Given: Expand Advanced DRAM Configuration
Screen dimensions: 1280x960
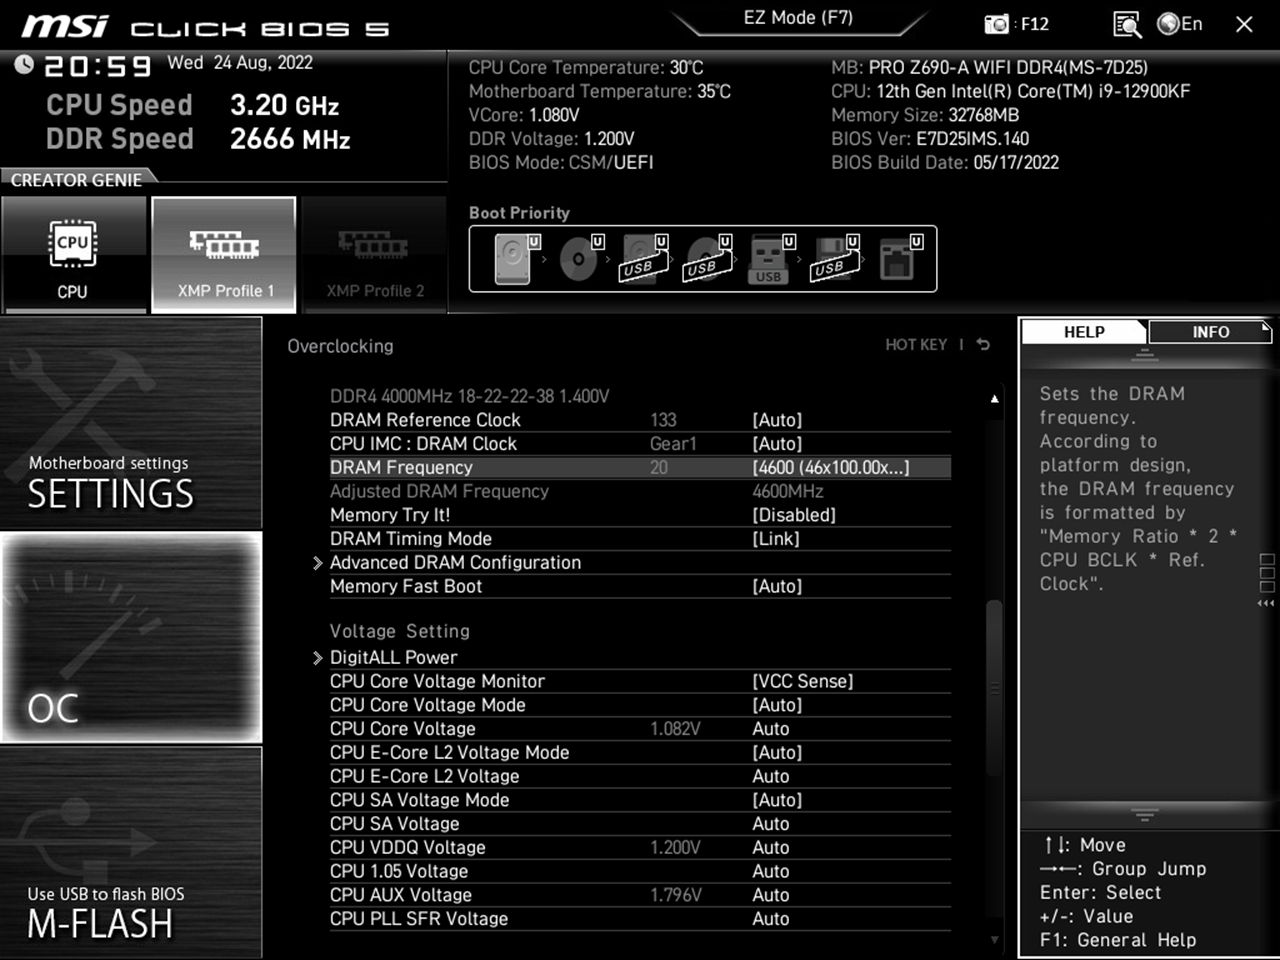Looking at the screenshot, I should tap(455, 562).
